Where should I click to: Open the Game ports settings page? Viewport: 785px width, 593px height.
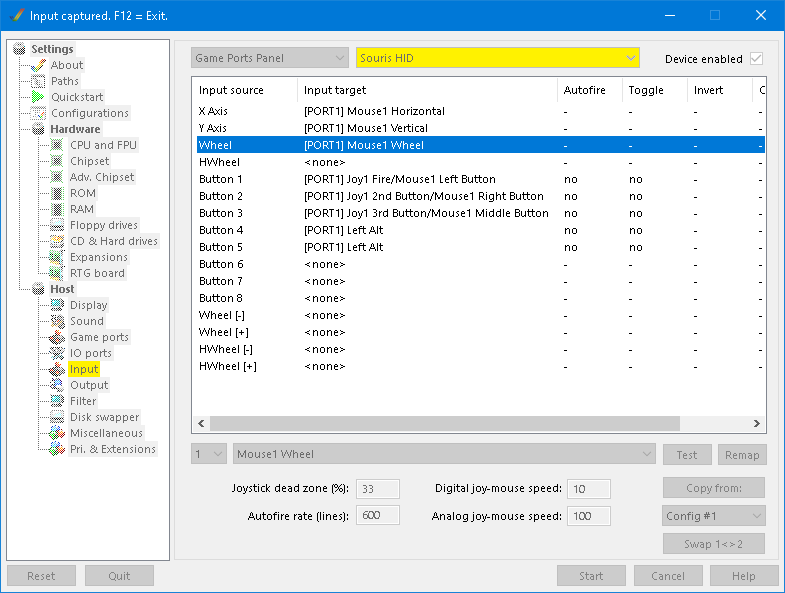[x=99, y=337]
